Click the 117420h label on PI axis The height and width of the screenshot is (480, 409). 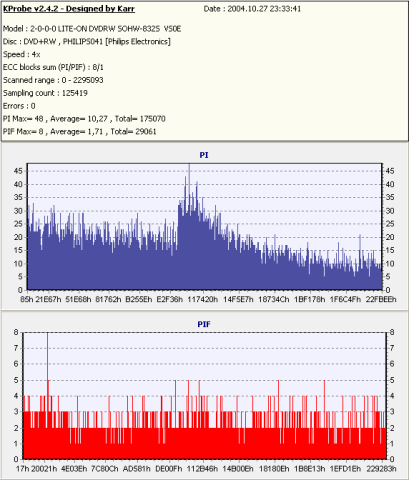pos(202,299)
